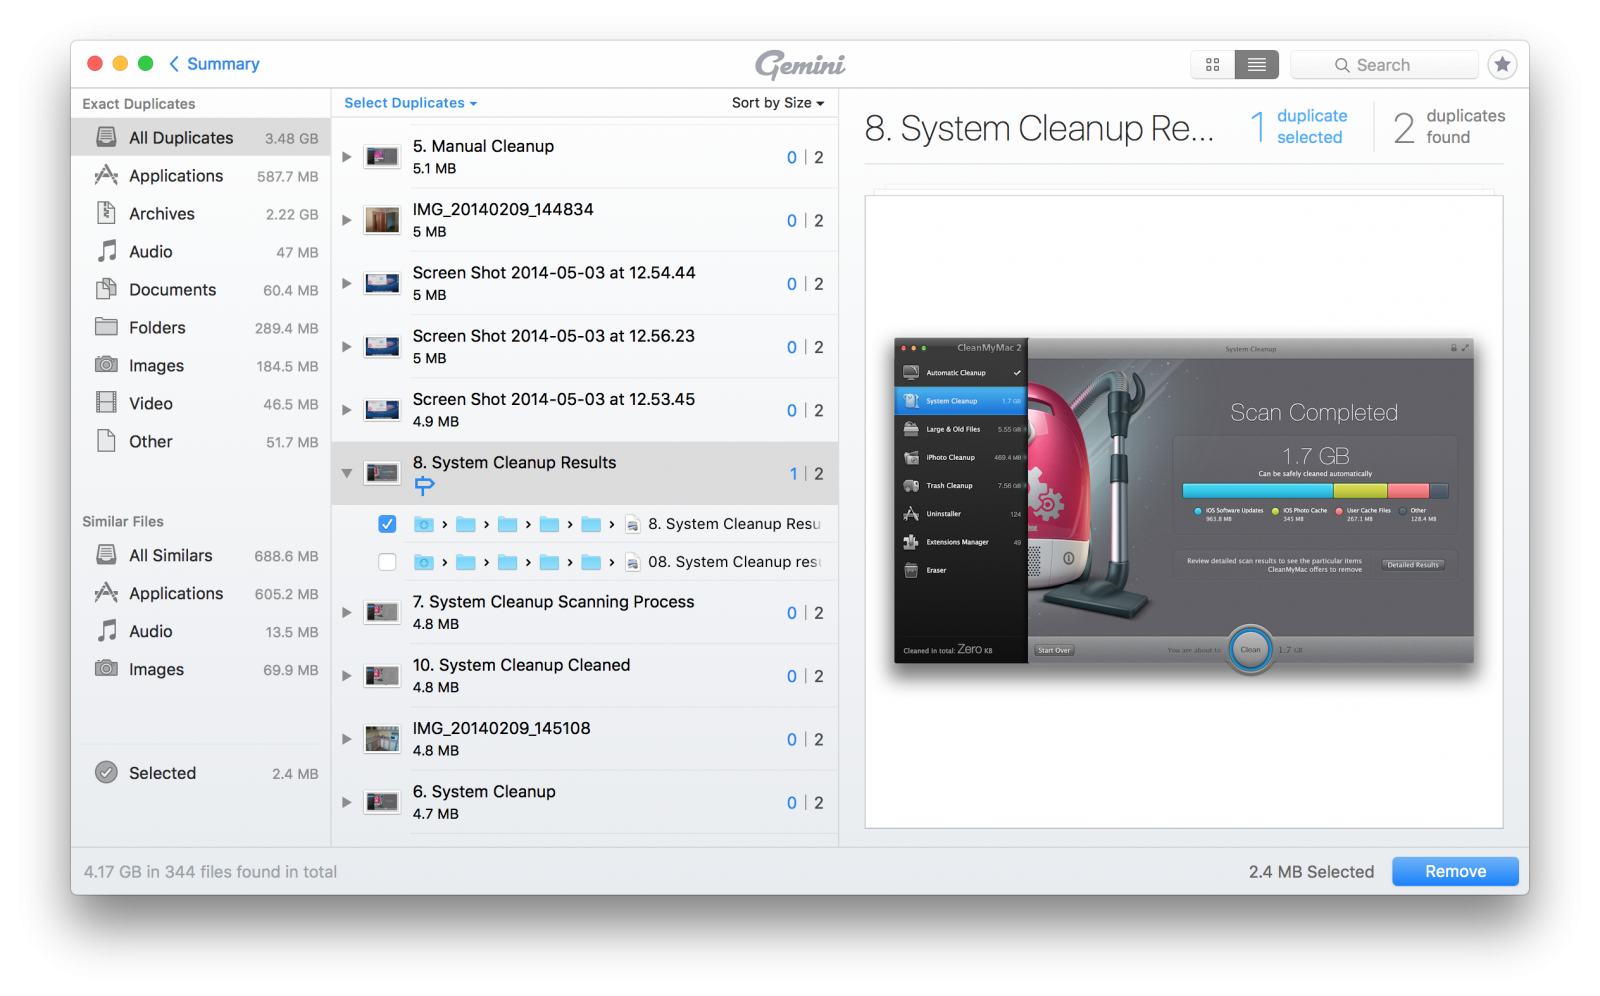
Task: Click into the Search field
Action: pyautogui.click(x=1384, y=65)
